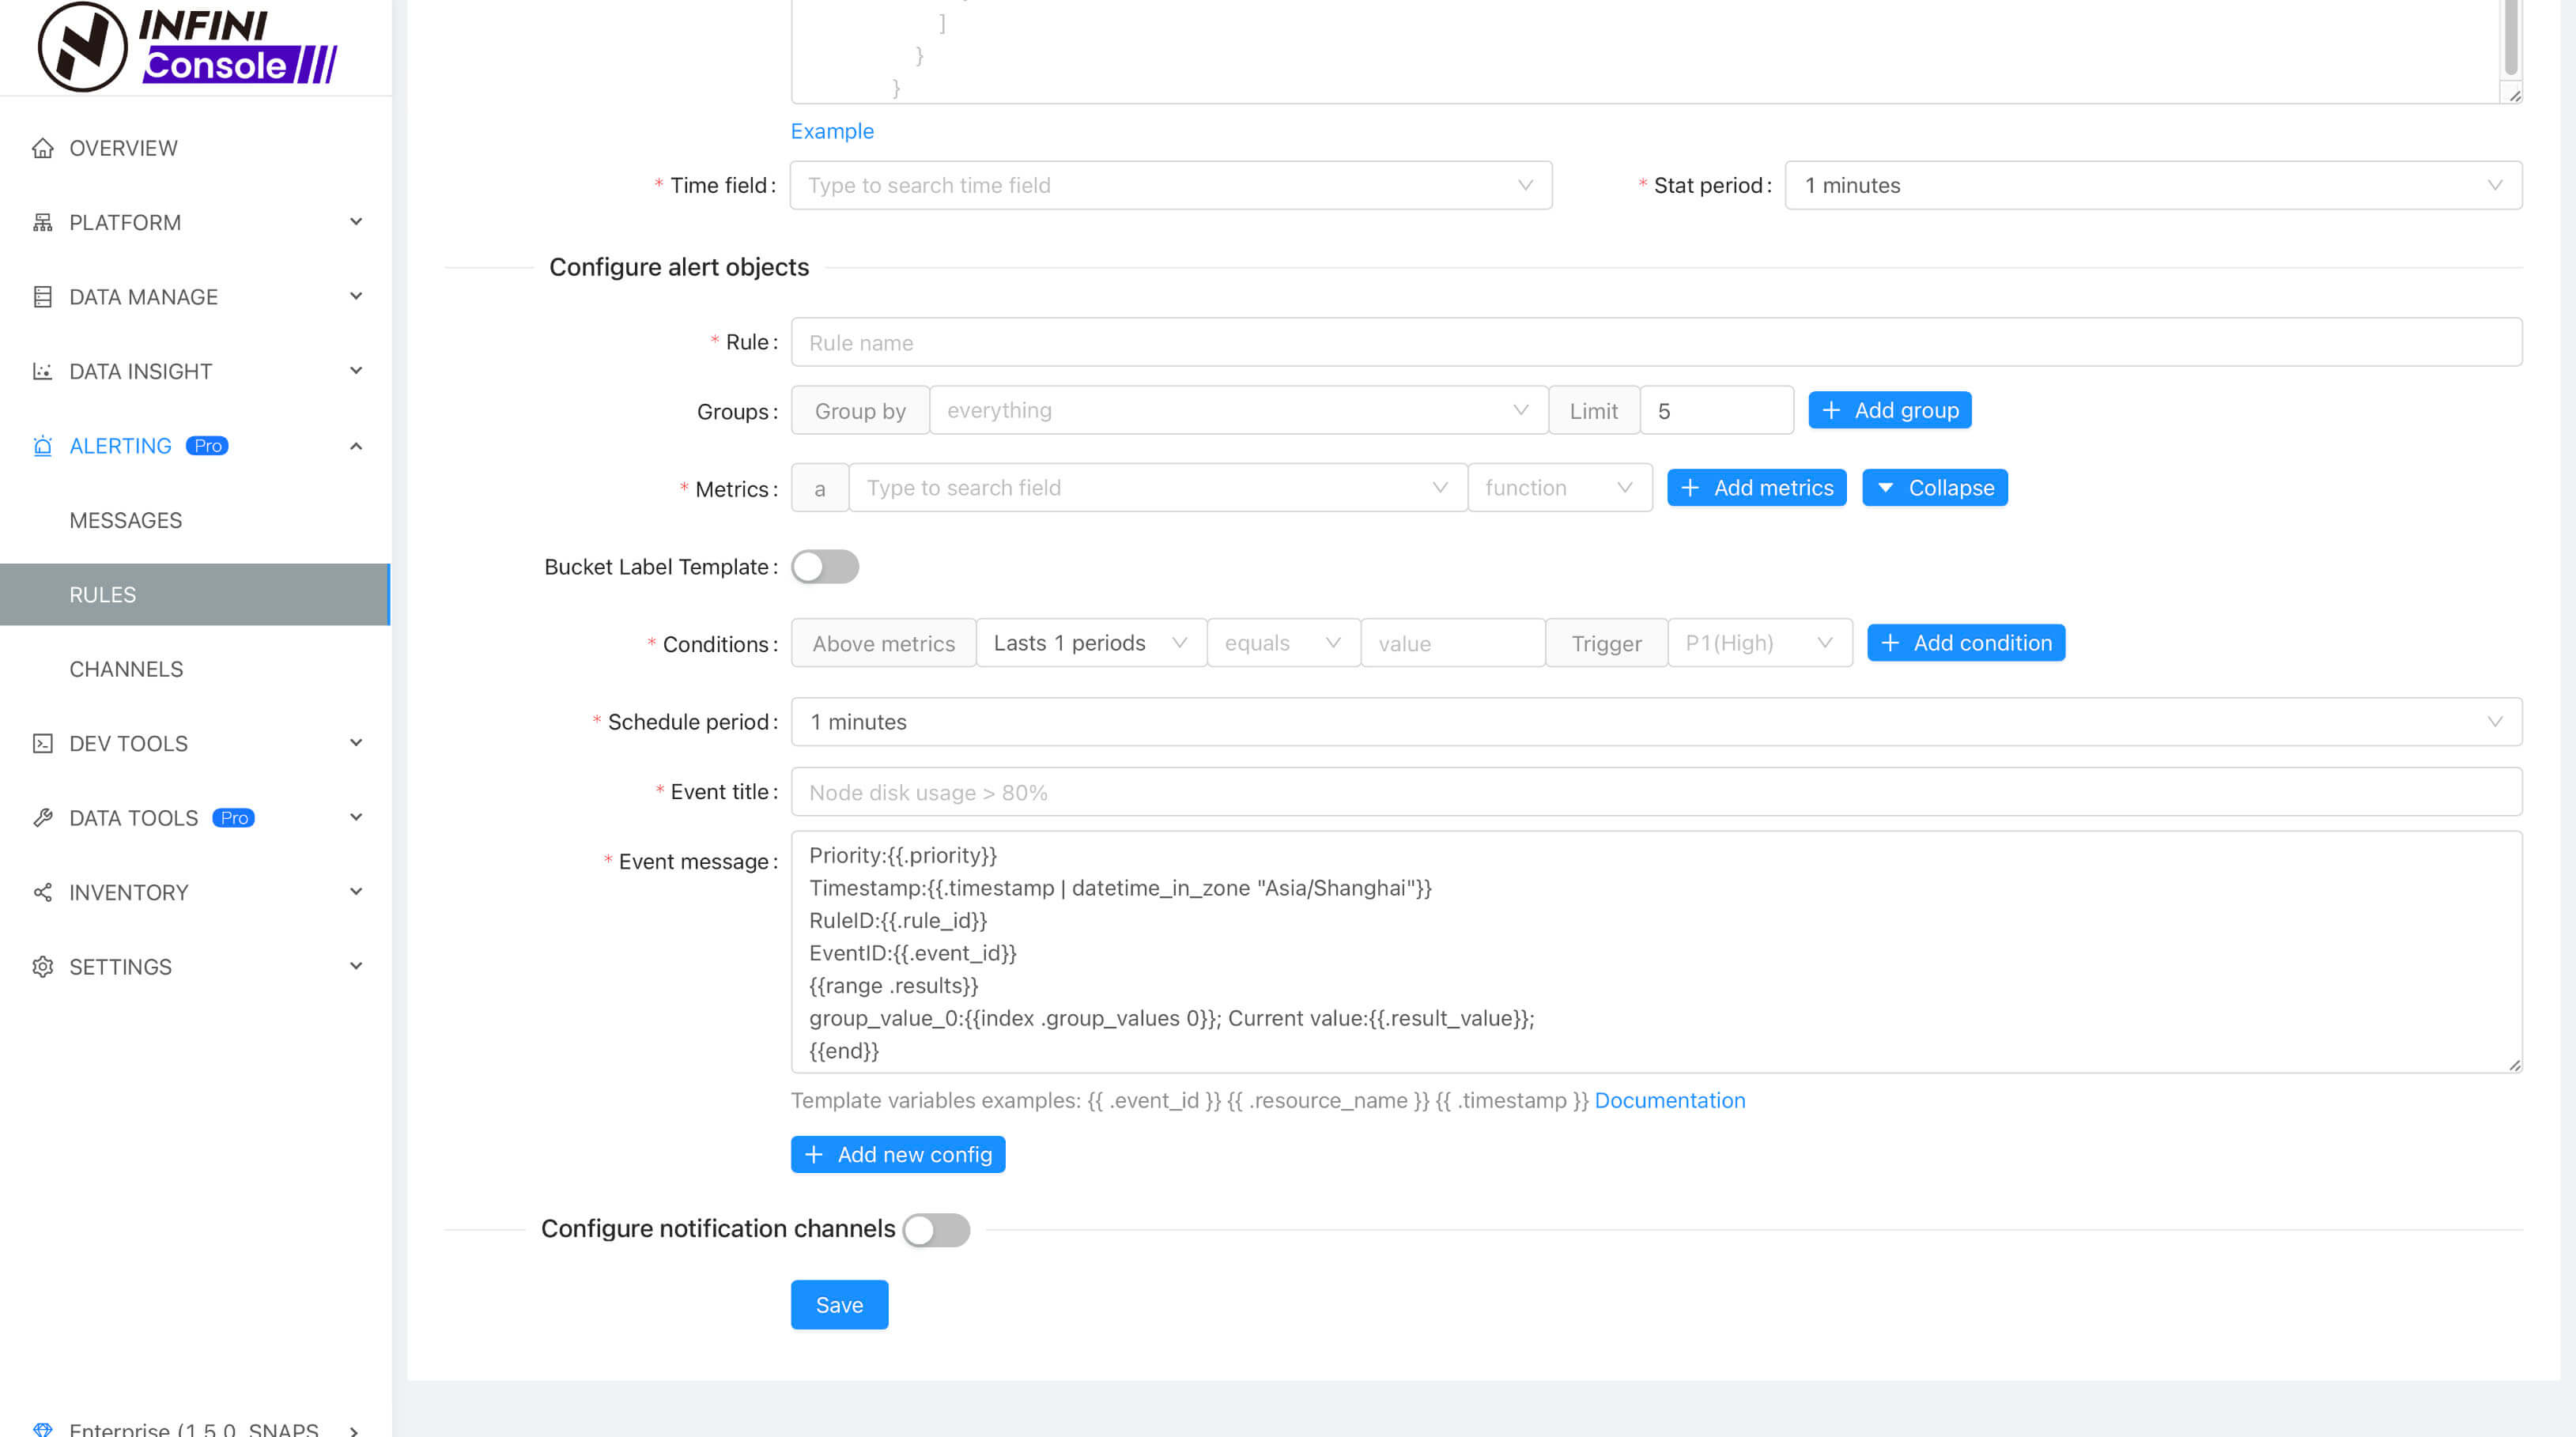The image size is (2576, 1437).
Task: Open the metrics function dropdown
Action: 1560,488
